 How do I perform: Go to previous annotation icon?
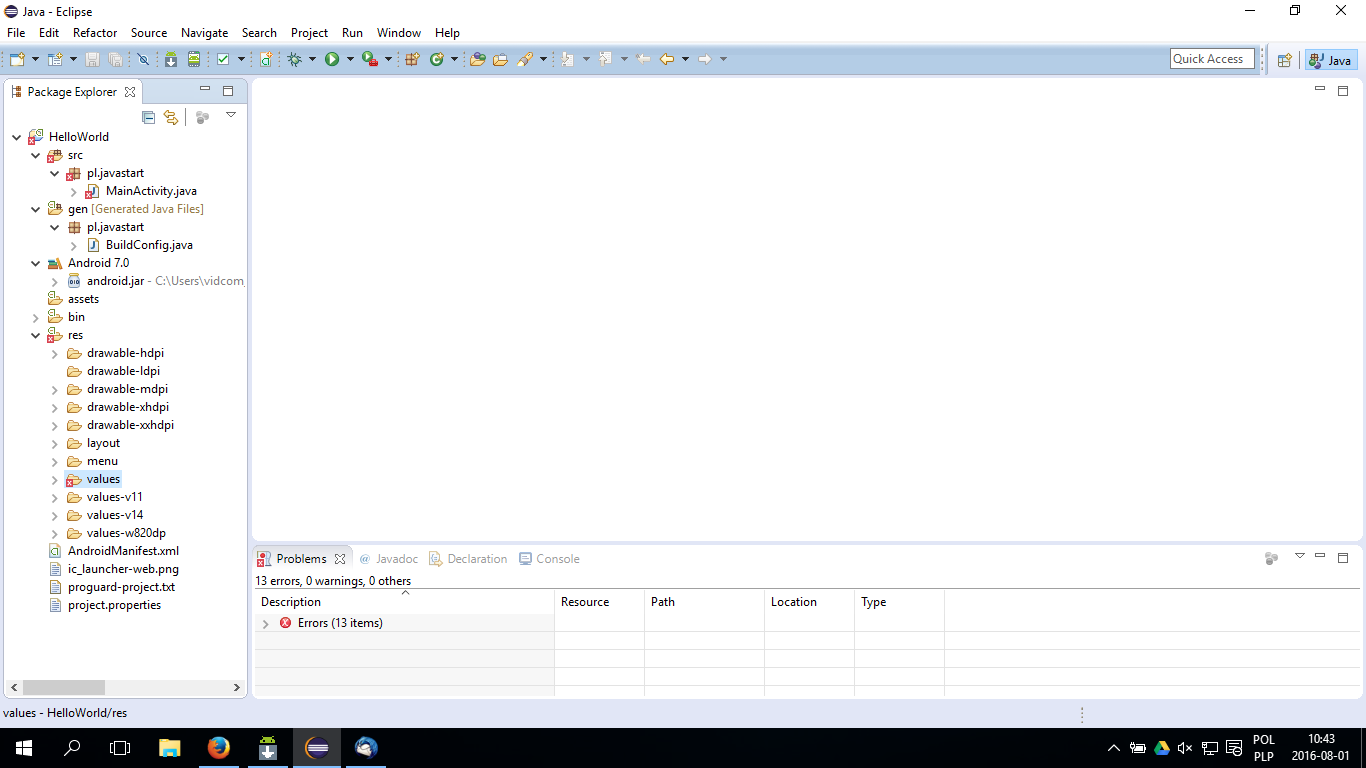point(605,59)
